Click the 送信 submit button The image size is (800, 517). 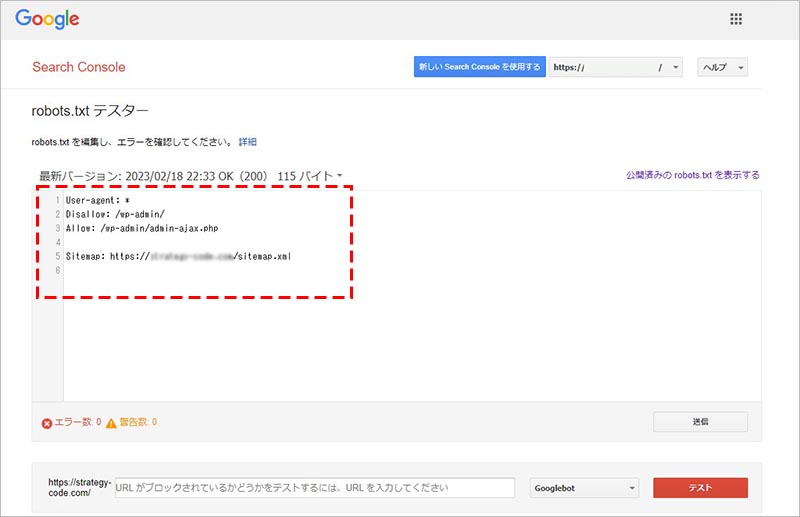[700, 422]
